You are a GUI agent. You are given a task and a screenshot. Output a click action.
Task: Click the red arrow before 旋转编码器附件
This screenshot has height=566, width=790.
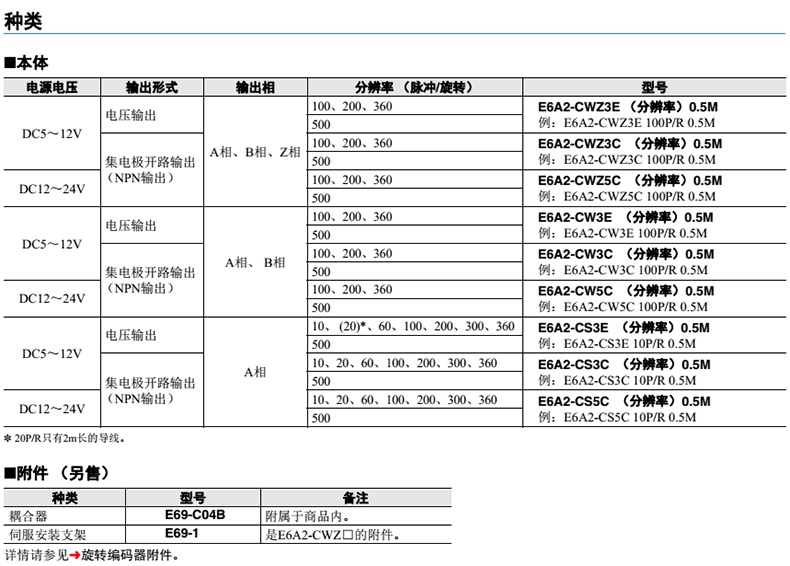73,555
